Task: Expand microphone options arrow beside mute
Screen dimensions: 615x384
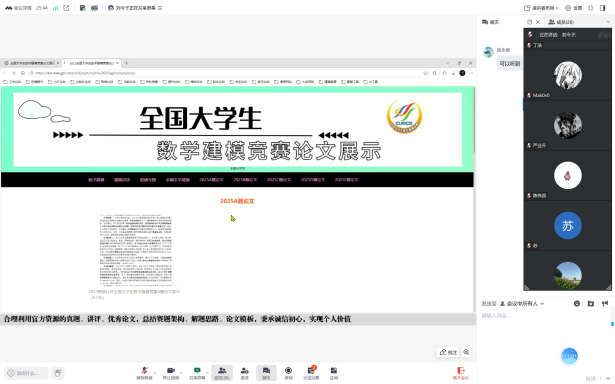Action: [155, 372]
